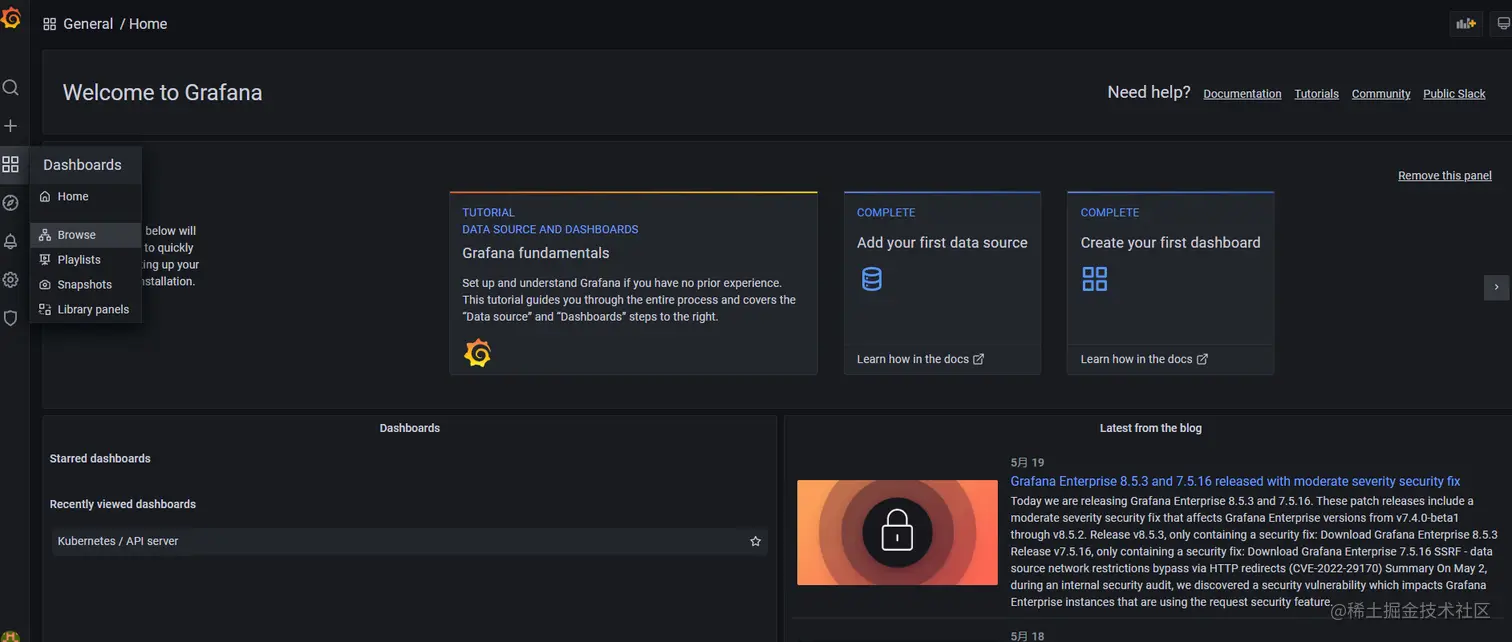
Task: Click the Remove this panel link
Action: (x=1445, y=176)
